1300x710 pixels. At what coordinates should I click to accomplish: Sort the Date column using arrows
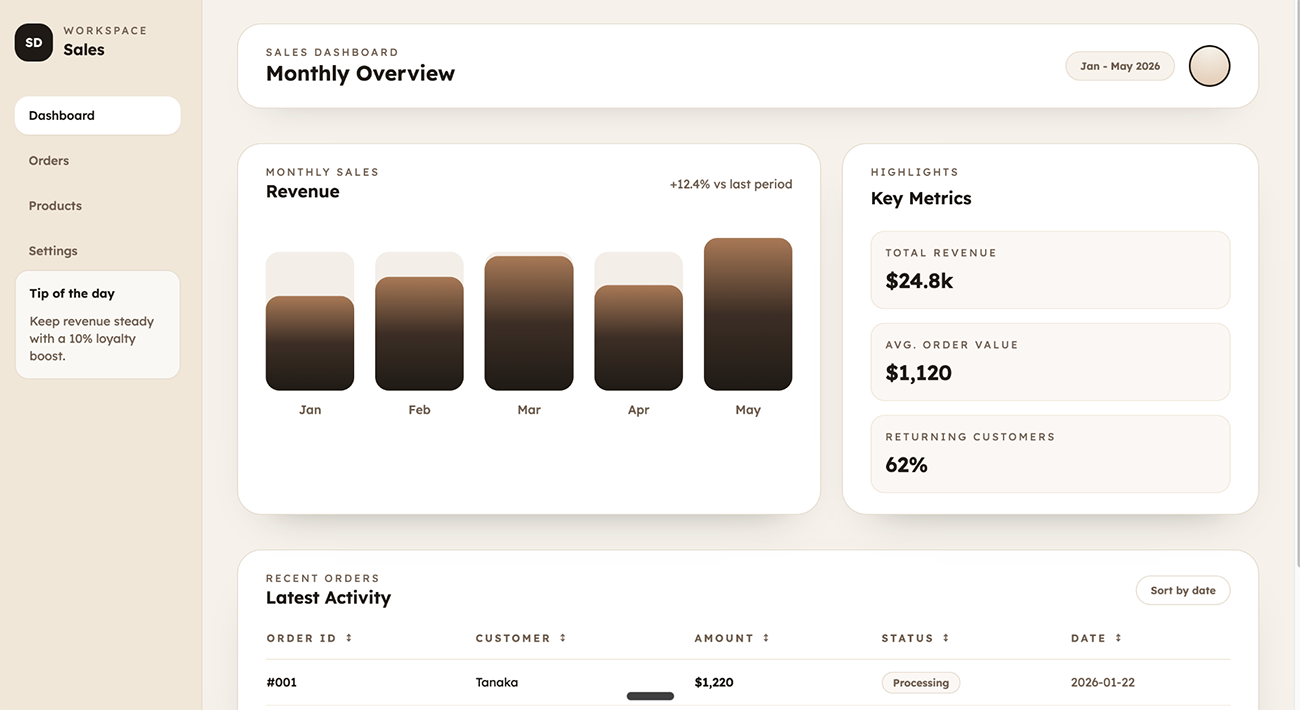click(x=1118, y=638)
